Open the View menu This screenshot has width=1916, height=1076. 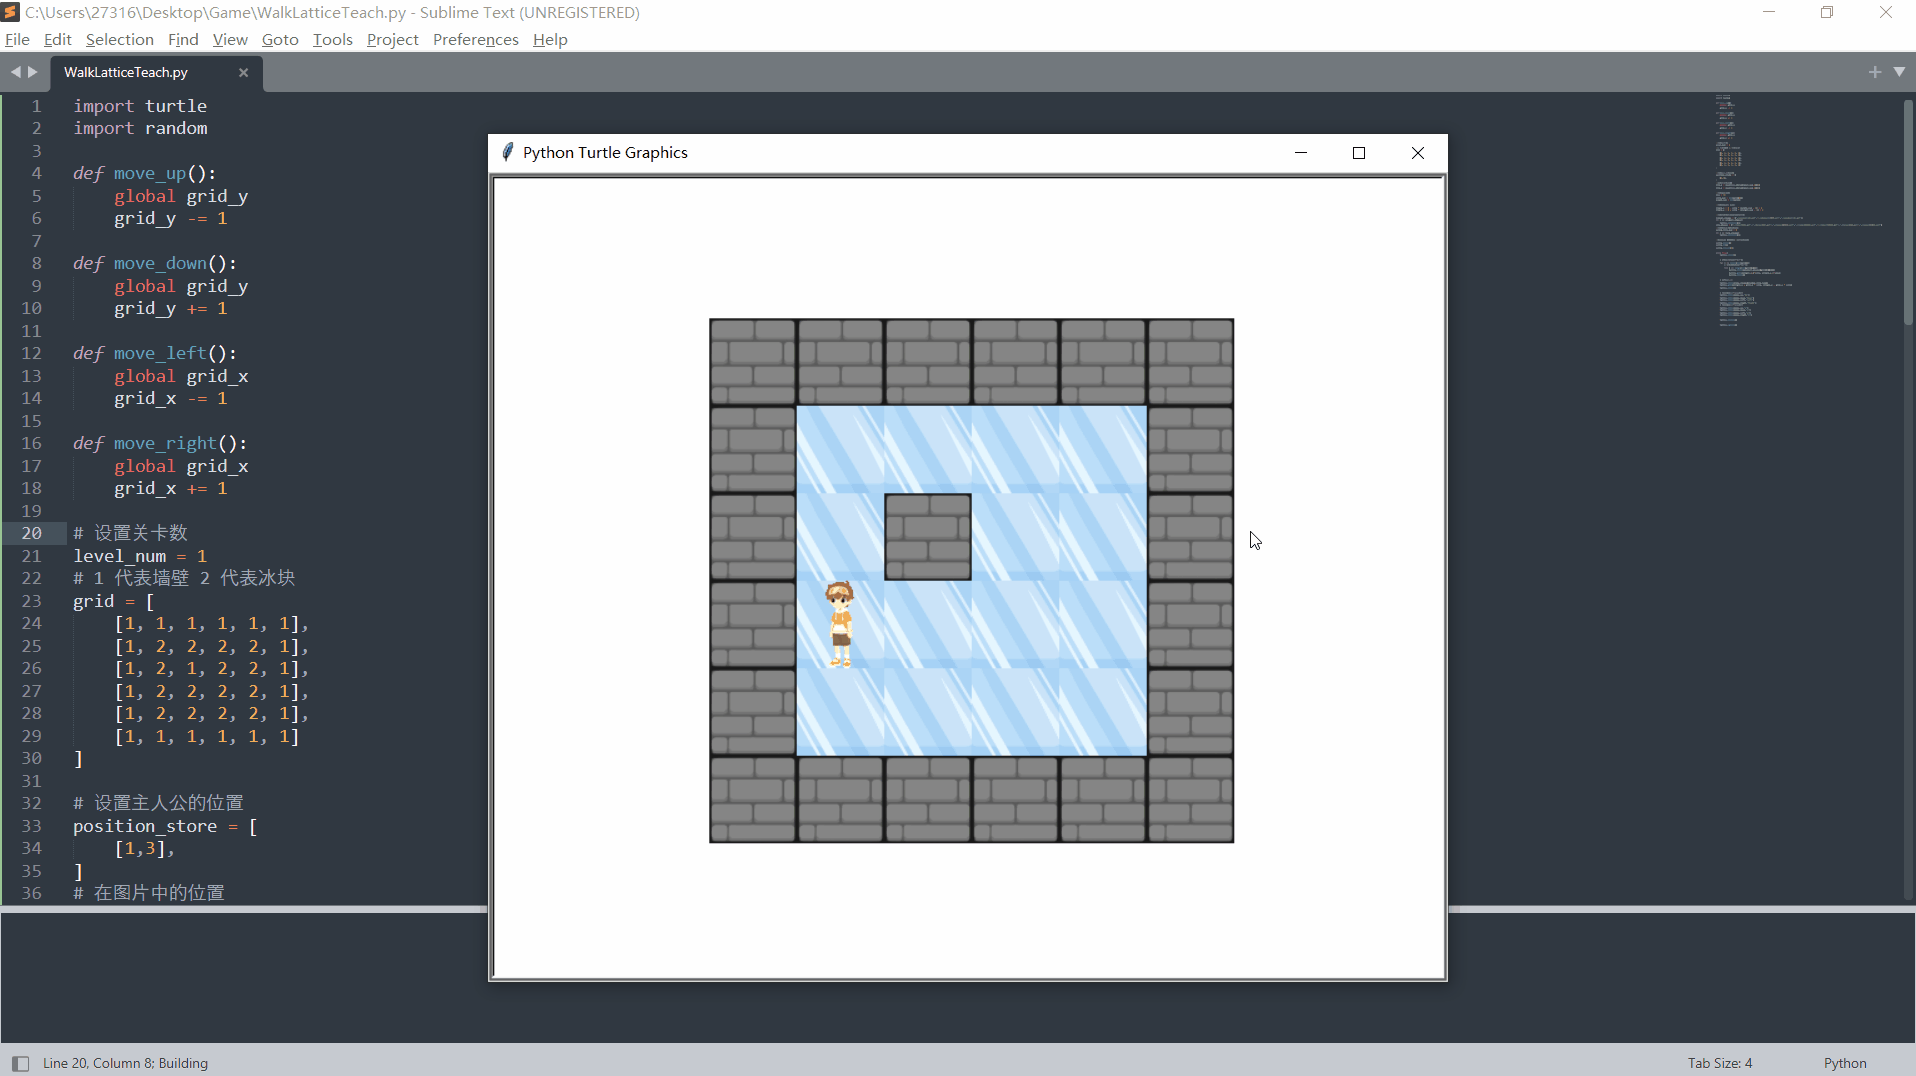[x=229, y=39]
